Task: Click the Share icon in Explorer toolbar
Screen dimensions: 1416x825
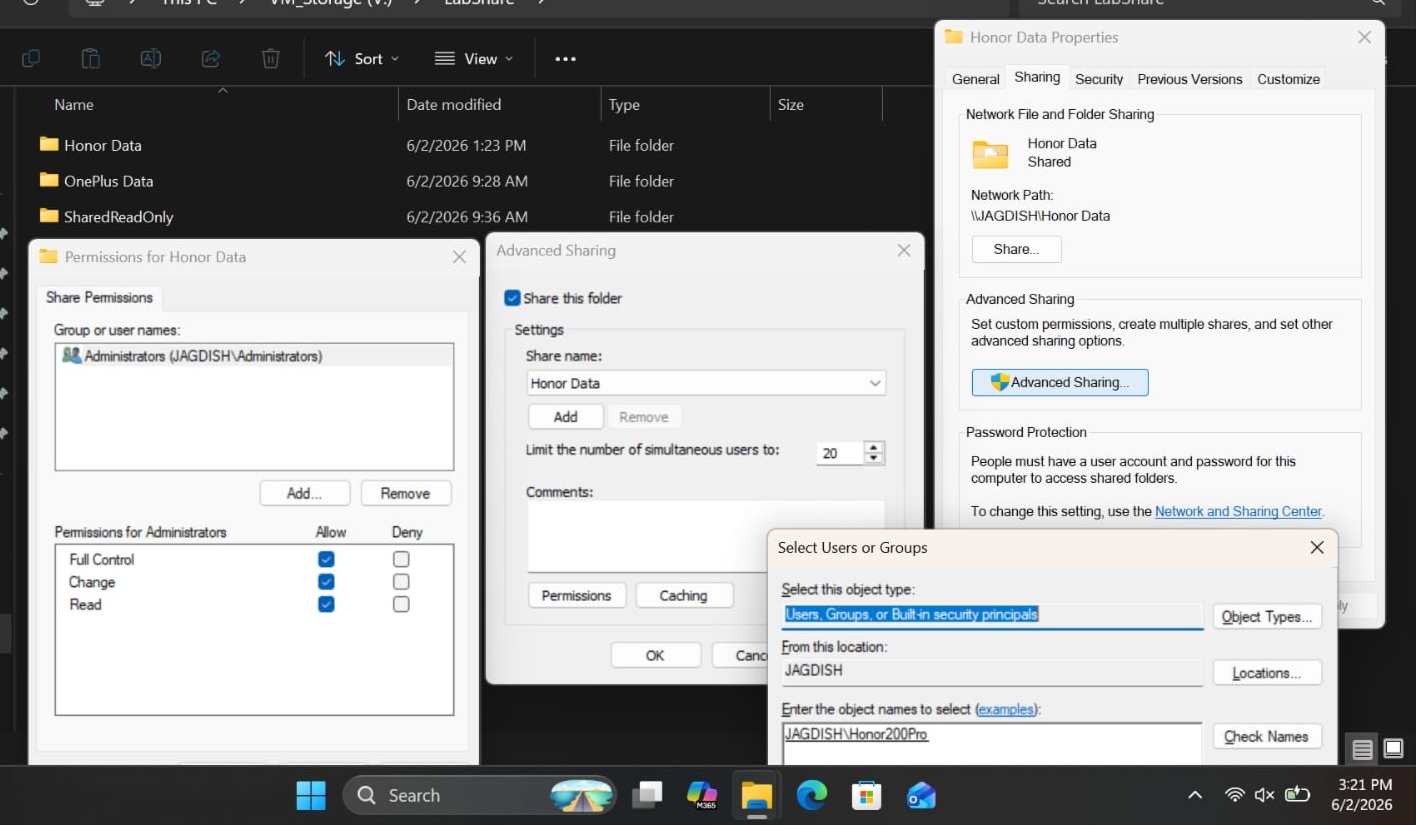Action: 211,59
